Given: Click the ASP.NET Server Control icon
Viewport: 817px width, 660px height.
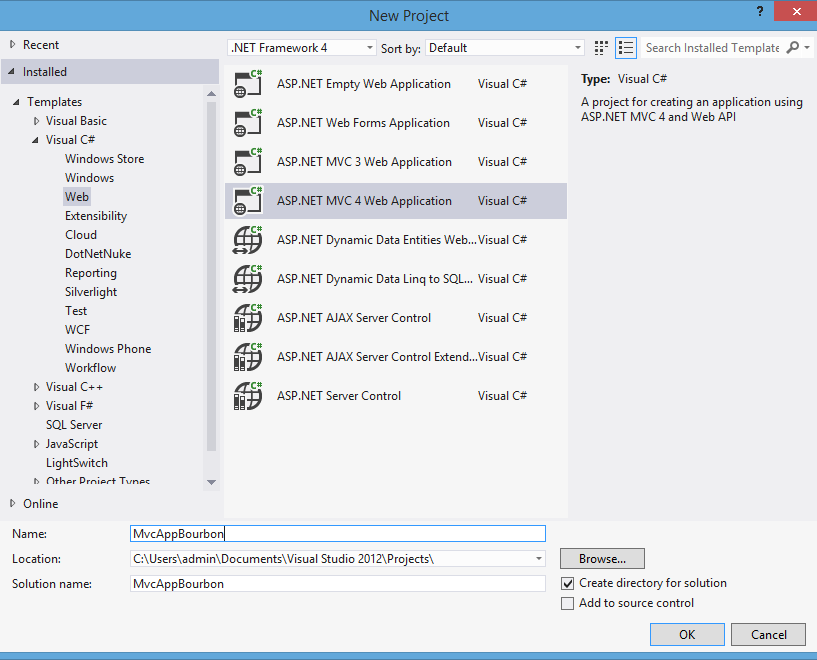Looking at the screenshot, I should click(x=247, y=396).
